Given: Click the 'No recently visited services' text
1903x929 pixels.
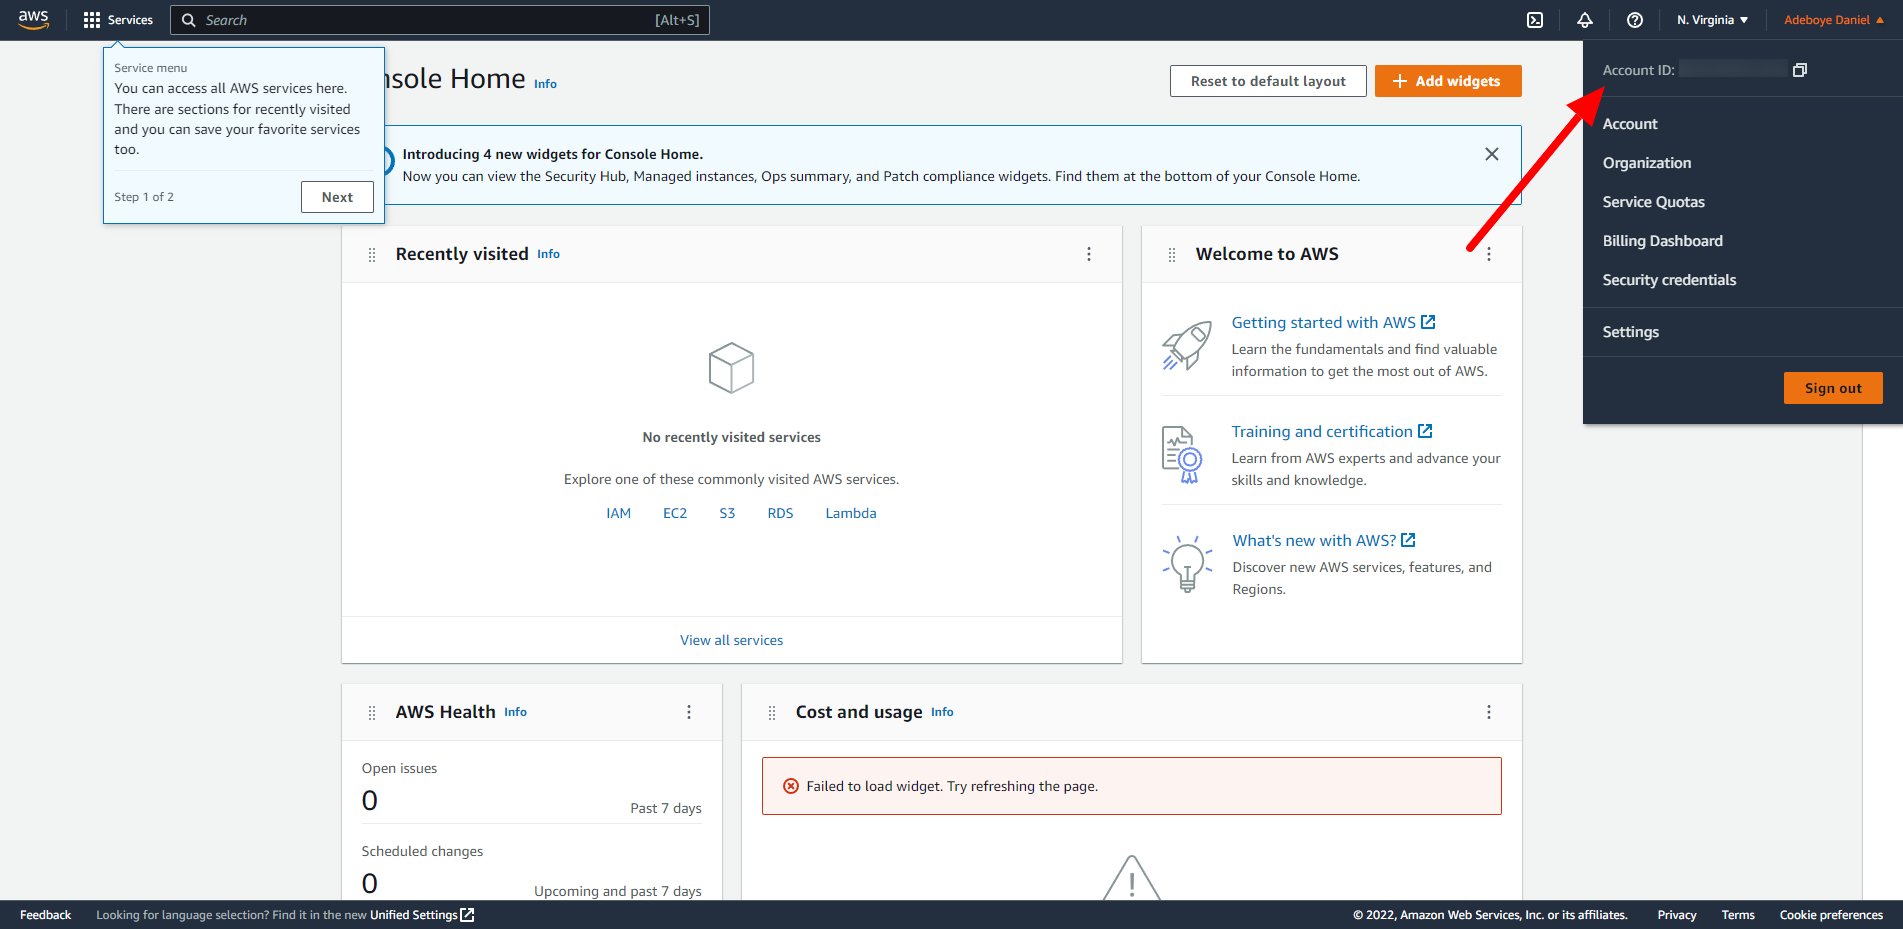Looking at the screenshot, I should tap(731, 437).
